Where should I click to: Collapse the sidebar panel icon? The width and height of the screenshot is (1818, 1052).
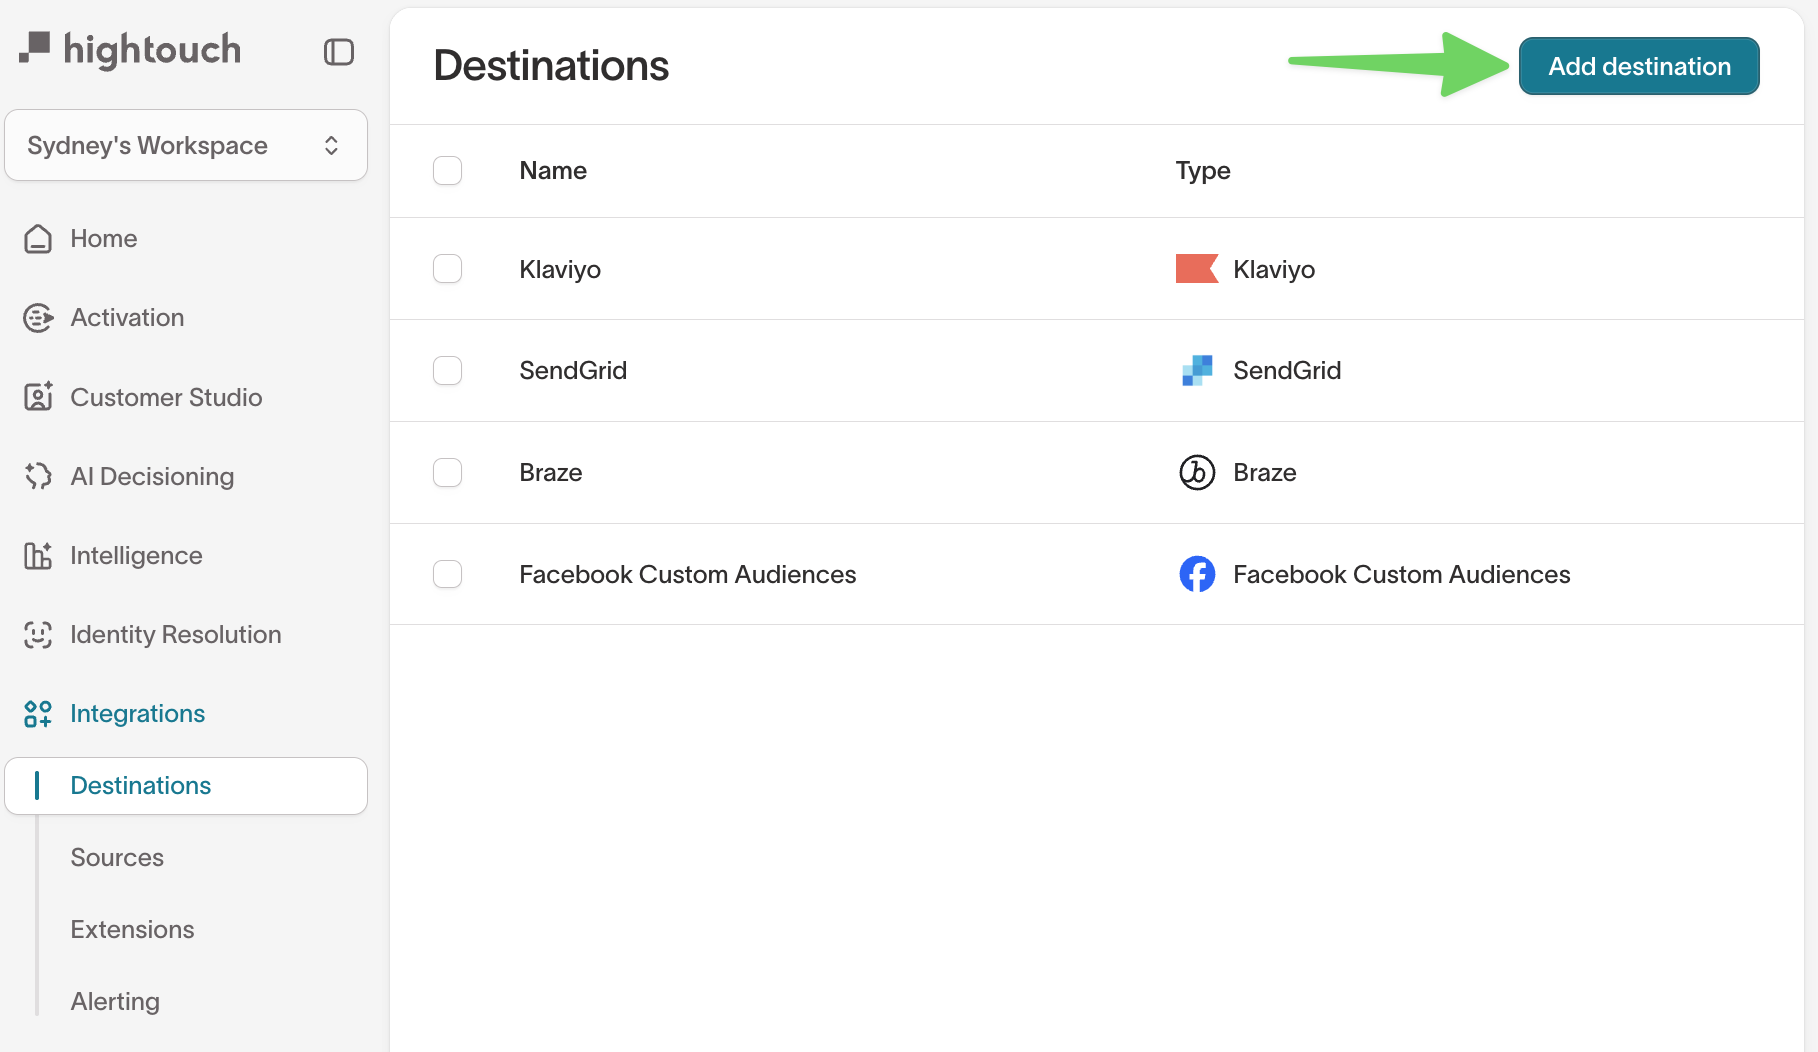pos(339,52)
